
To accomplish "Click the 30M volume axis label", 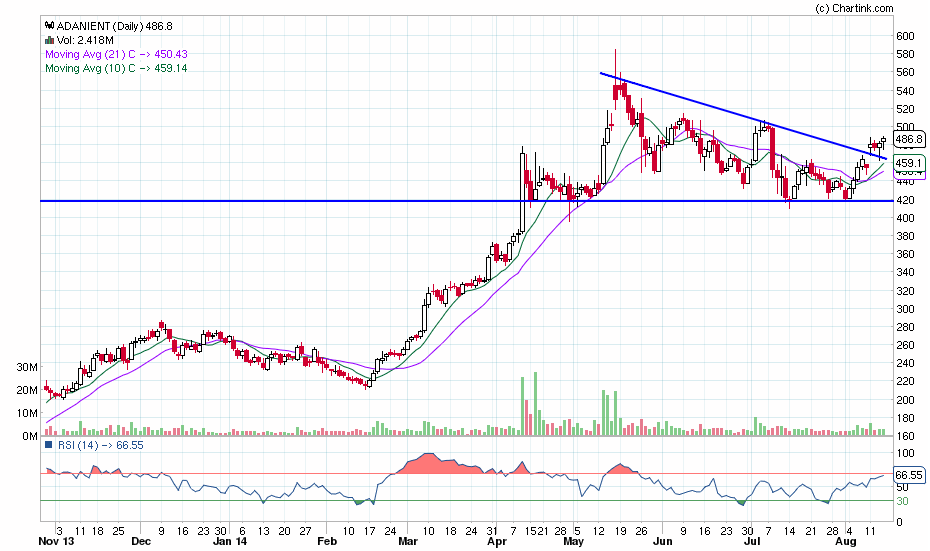I will (x=27, y=367).
